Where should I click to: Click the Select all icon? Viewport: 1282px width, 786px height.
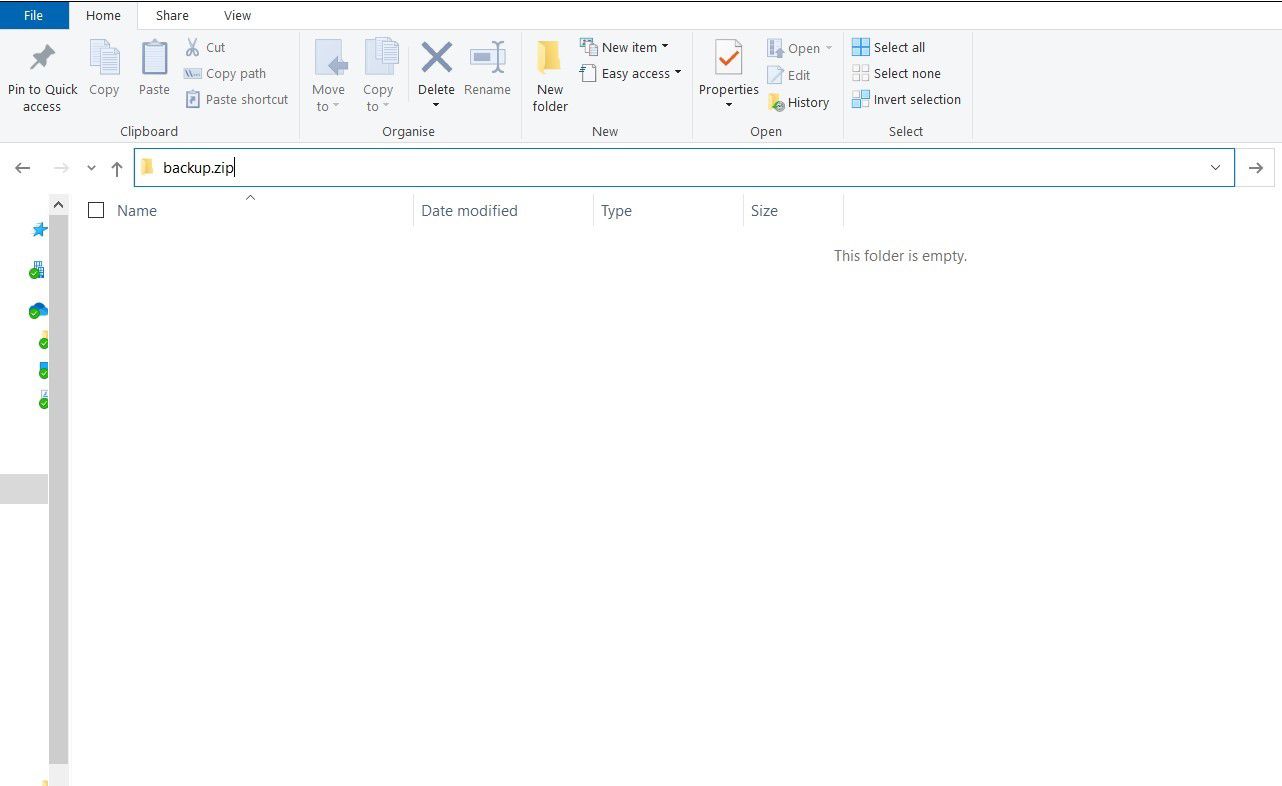click(860, 47)
